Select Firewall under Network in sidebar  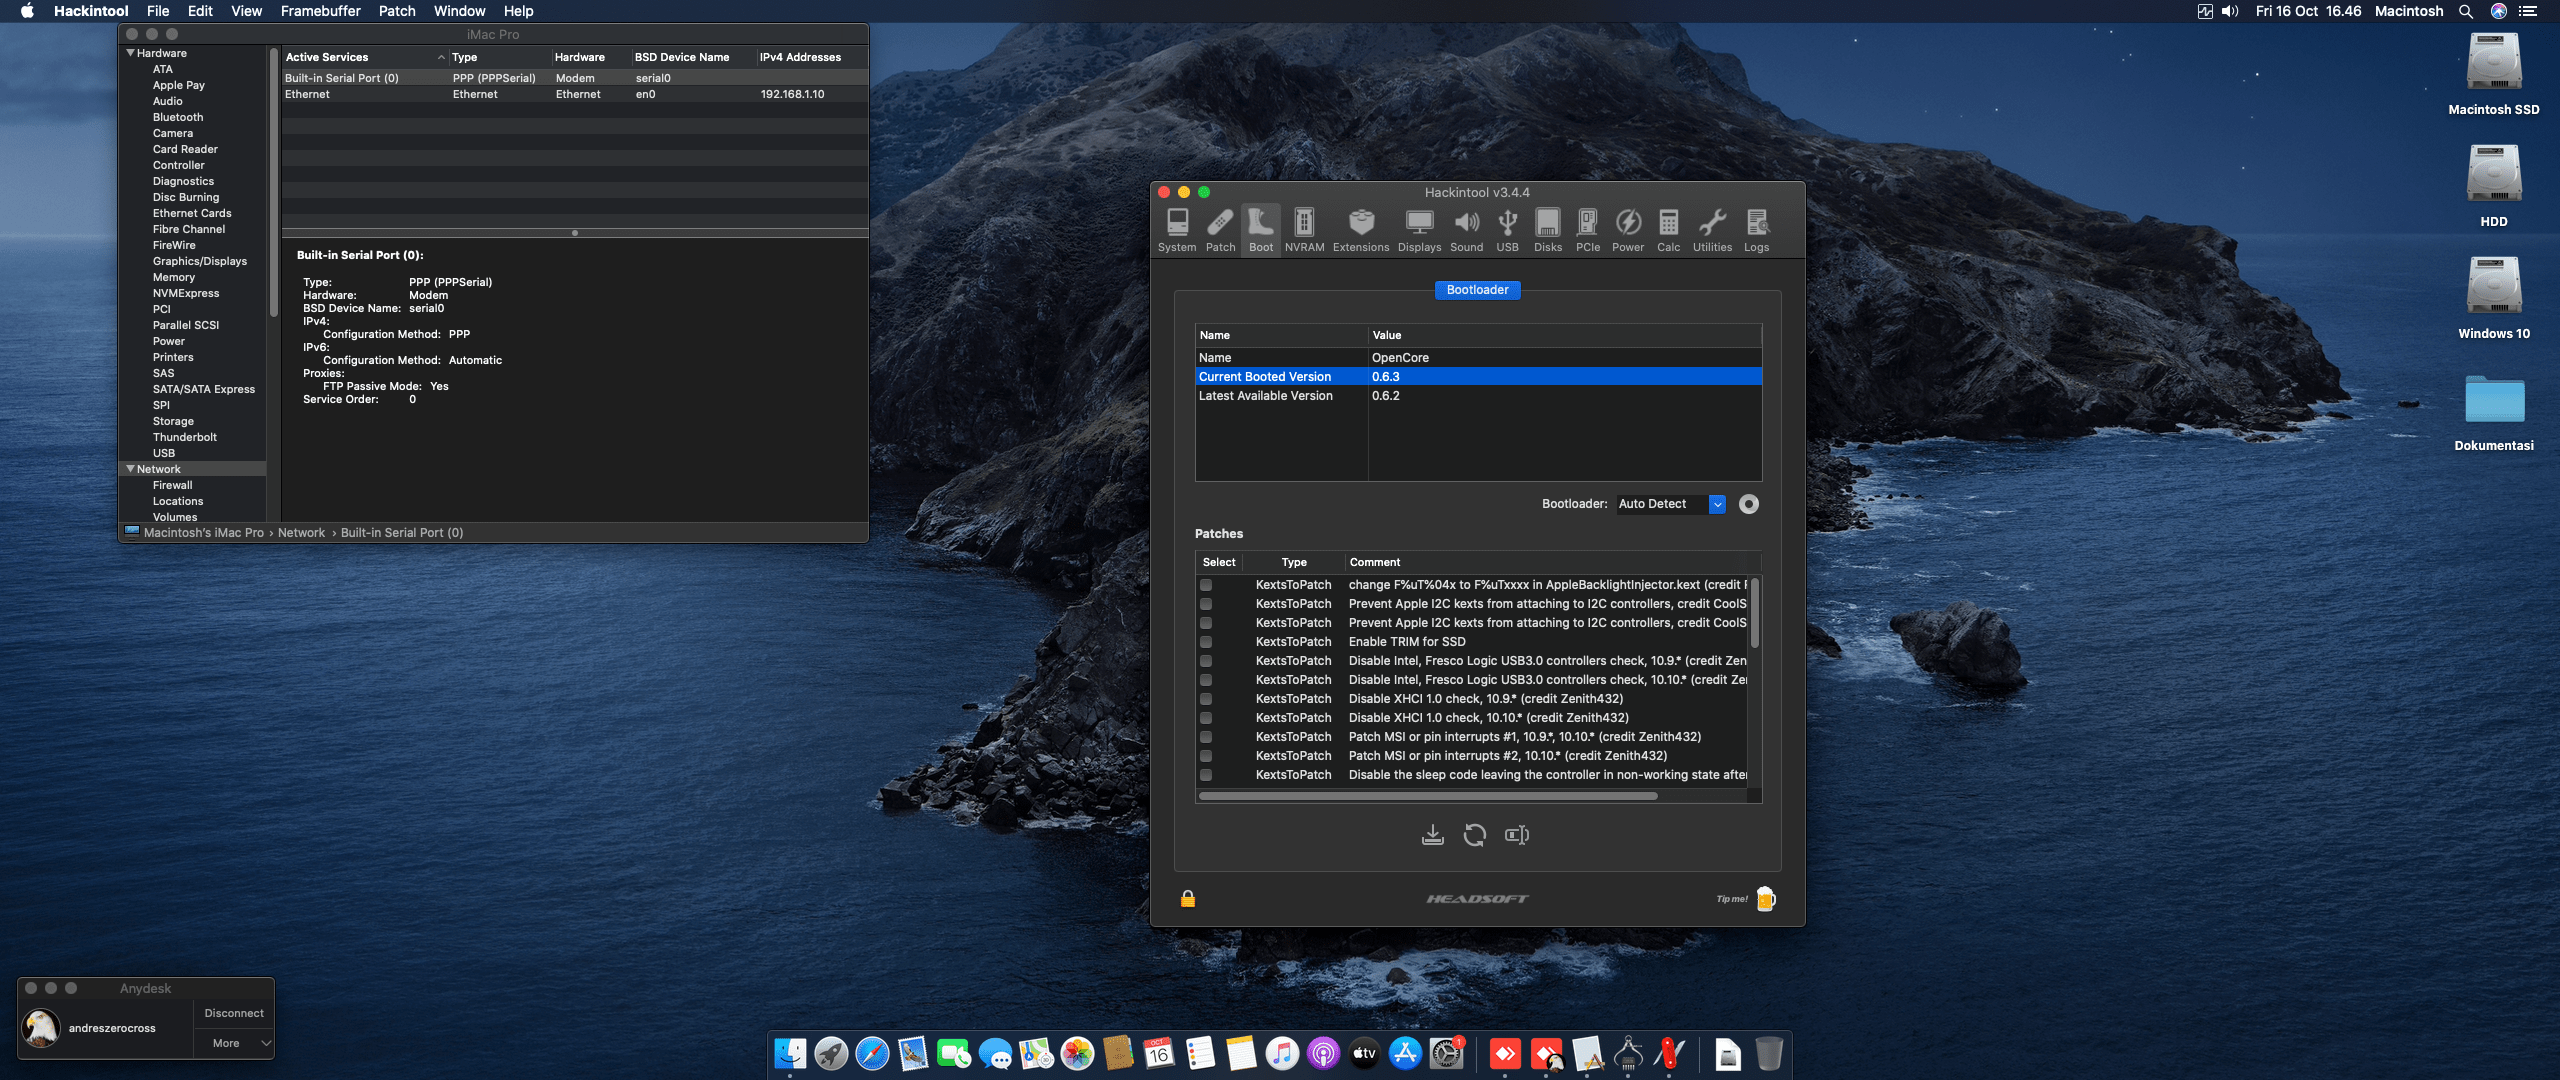coord(173,485)
